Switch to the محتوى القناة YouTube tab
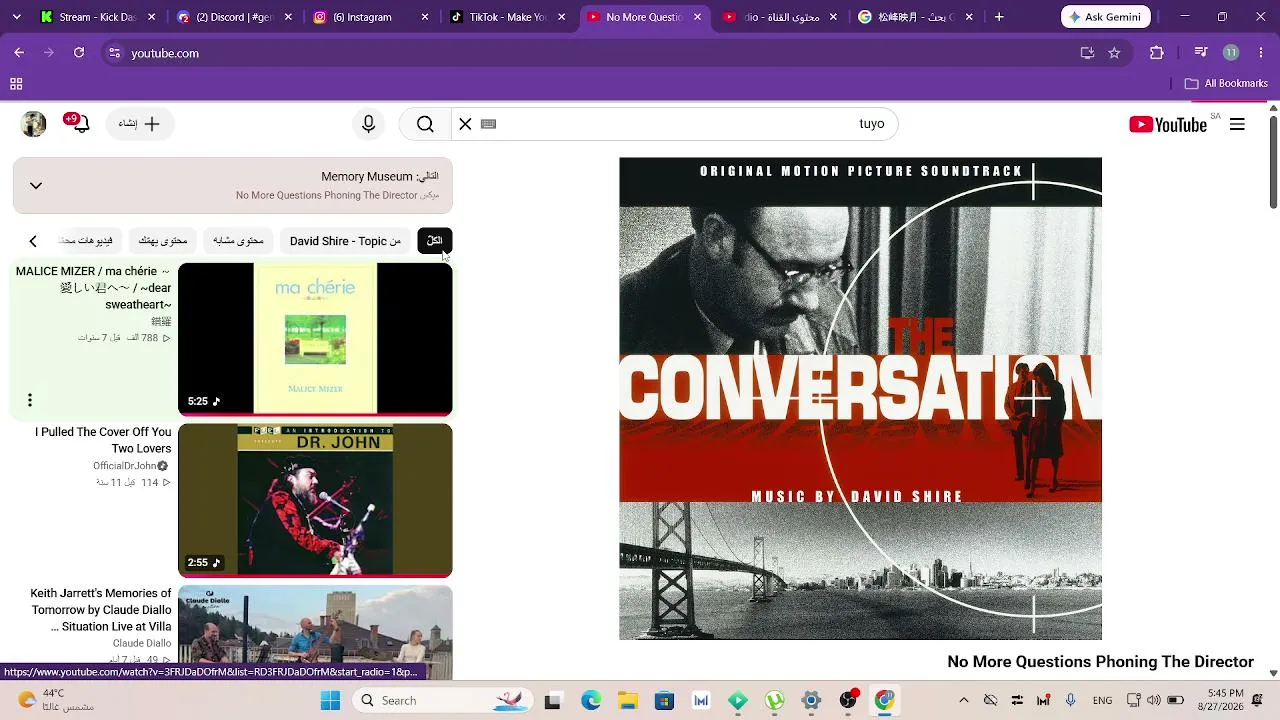This screenshot has height=720, width=1280. [x=781, y=17]
